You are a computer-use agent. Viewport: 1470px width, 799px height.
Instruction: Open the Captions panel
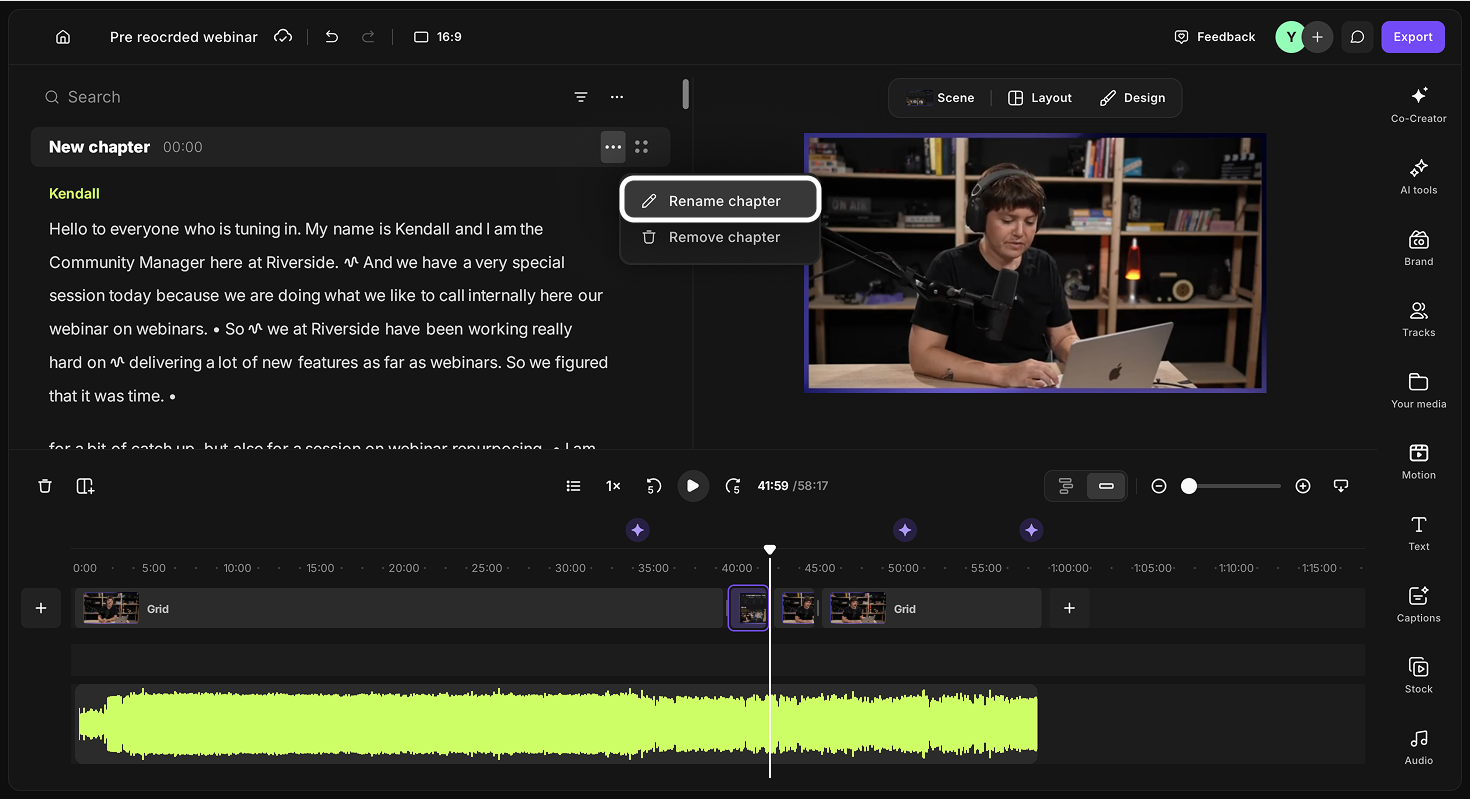coord(1418,604)
